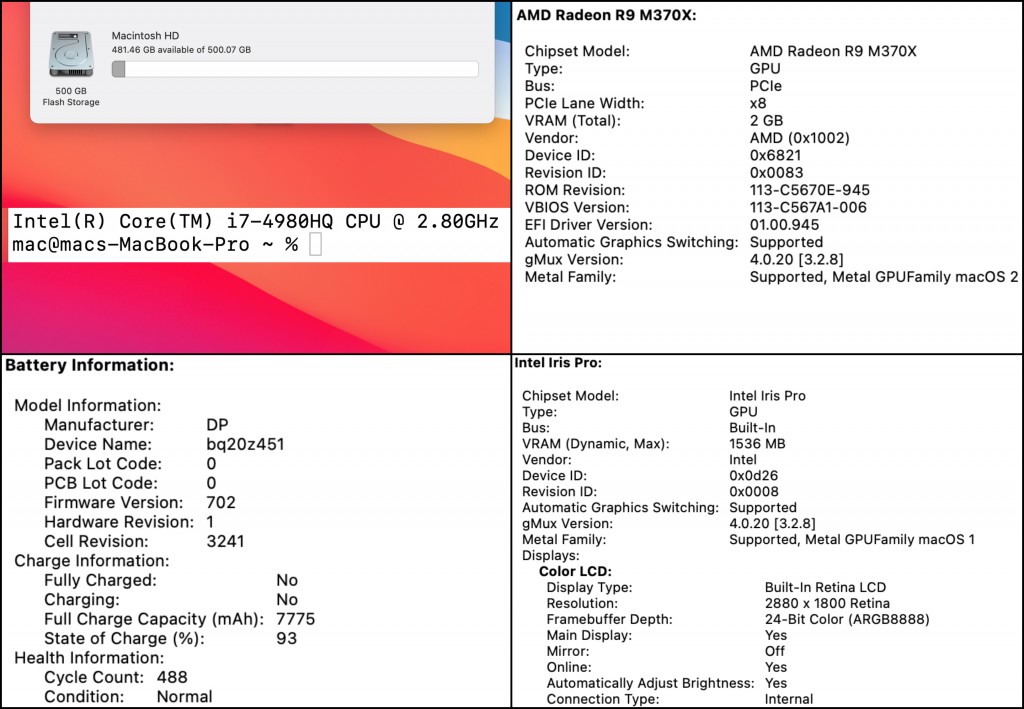Select 'Supported, Metal GPUFamily macOS 2' value
Image resolution: width=1024 pixels, height=709 pixels.
(x=884, y=277)
